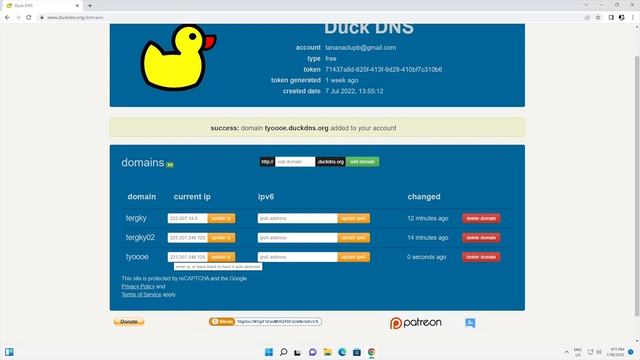Open the share page icon in address bar
Screen dimensions: 640x360
tap(587, 18)
